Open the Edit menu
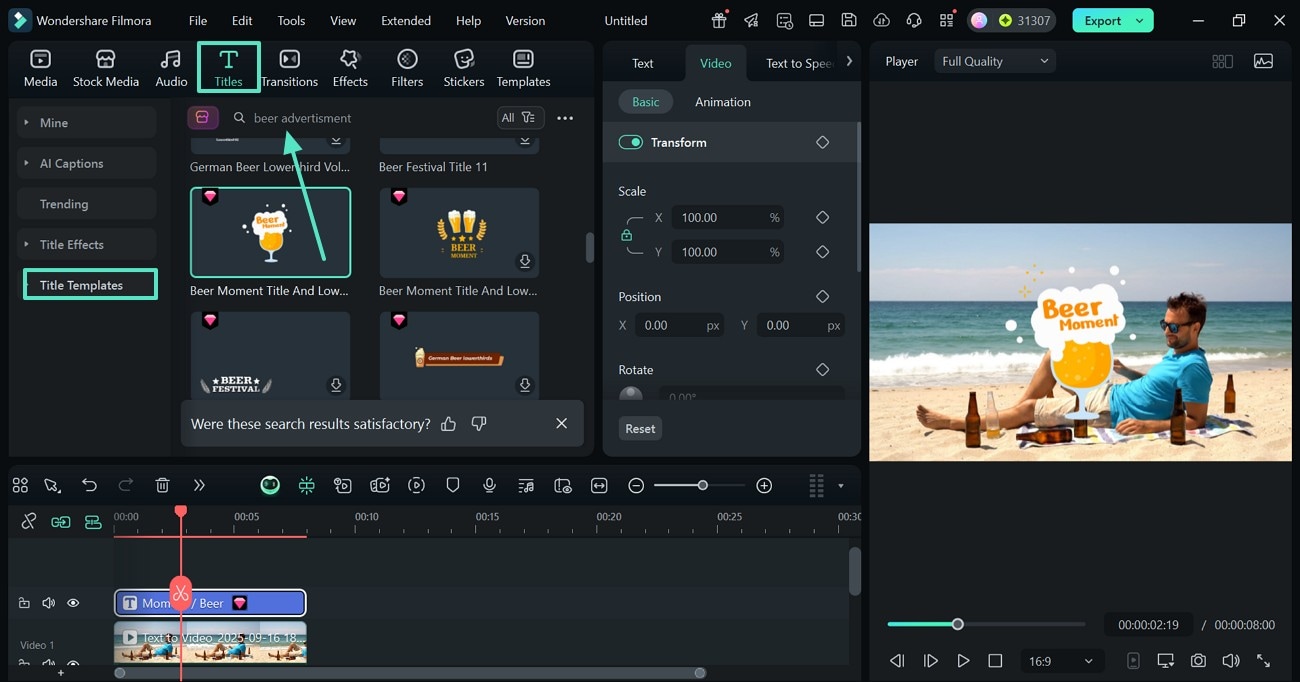 coord(242,20)
